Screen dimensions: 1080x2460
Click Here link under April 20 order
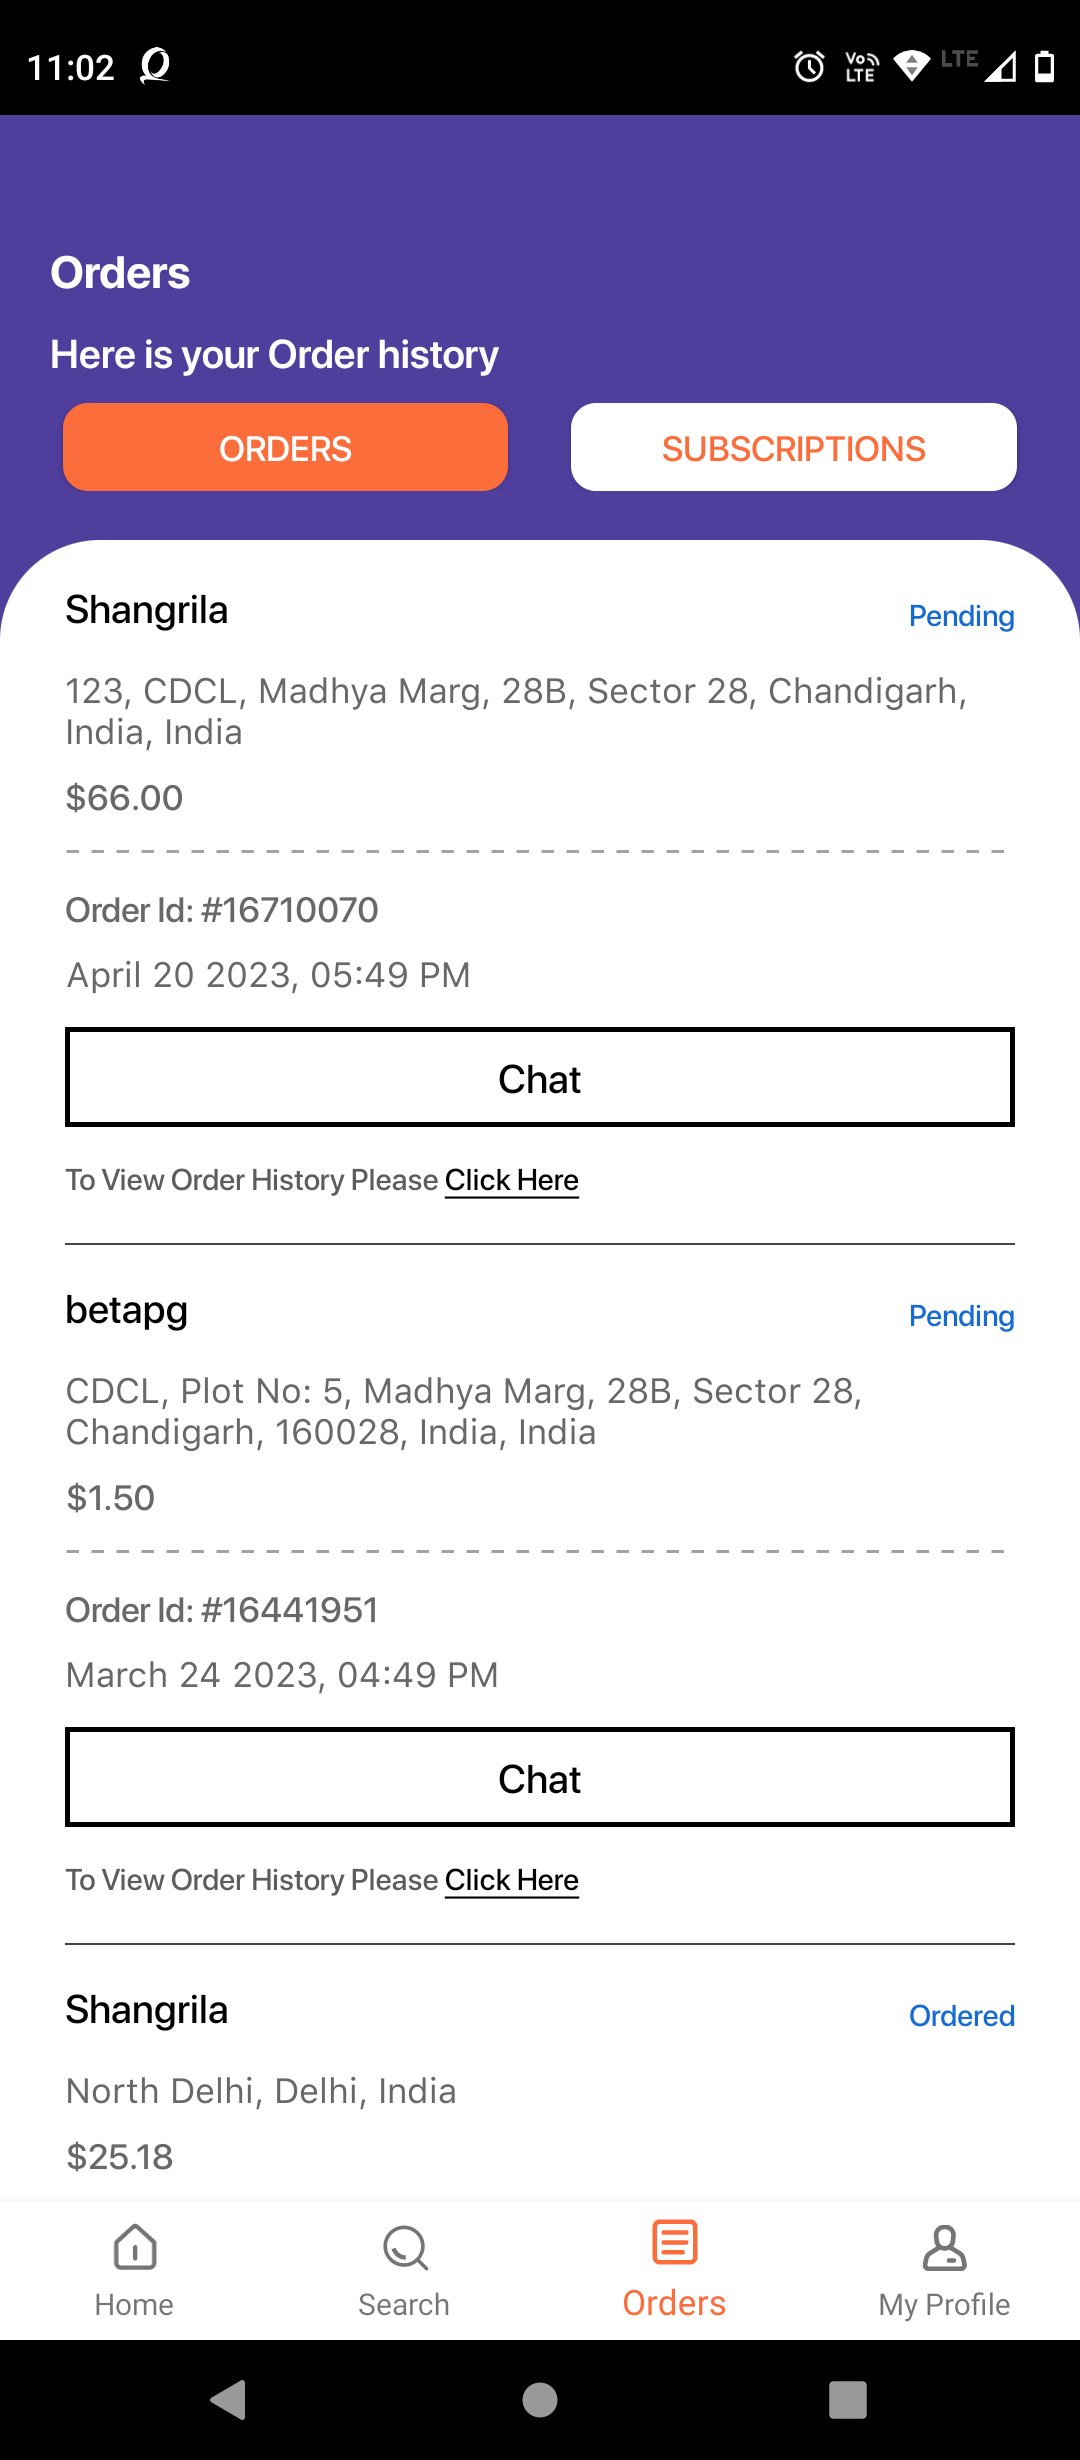tap(512, 1180)
